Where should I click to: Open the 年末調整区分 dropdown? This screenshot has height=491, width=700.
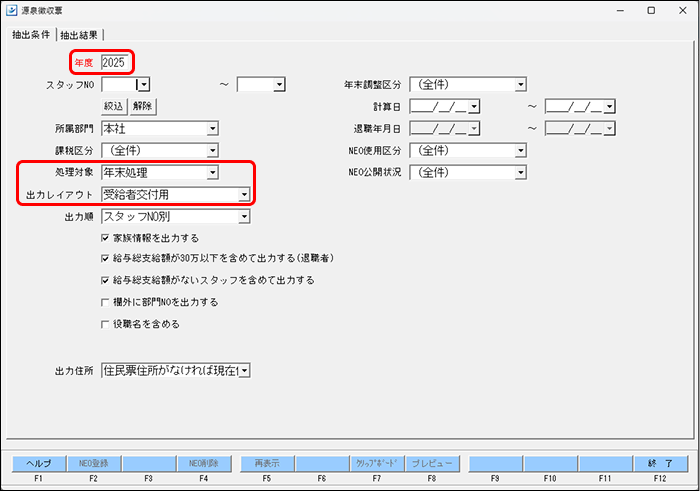click(x=521, y=84)
